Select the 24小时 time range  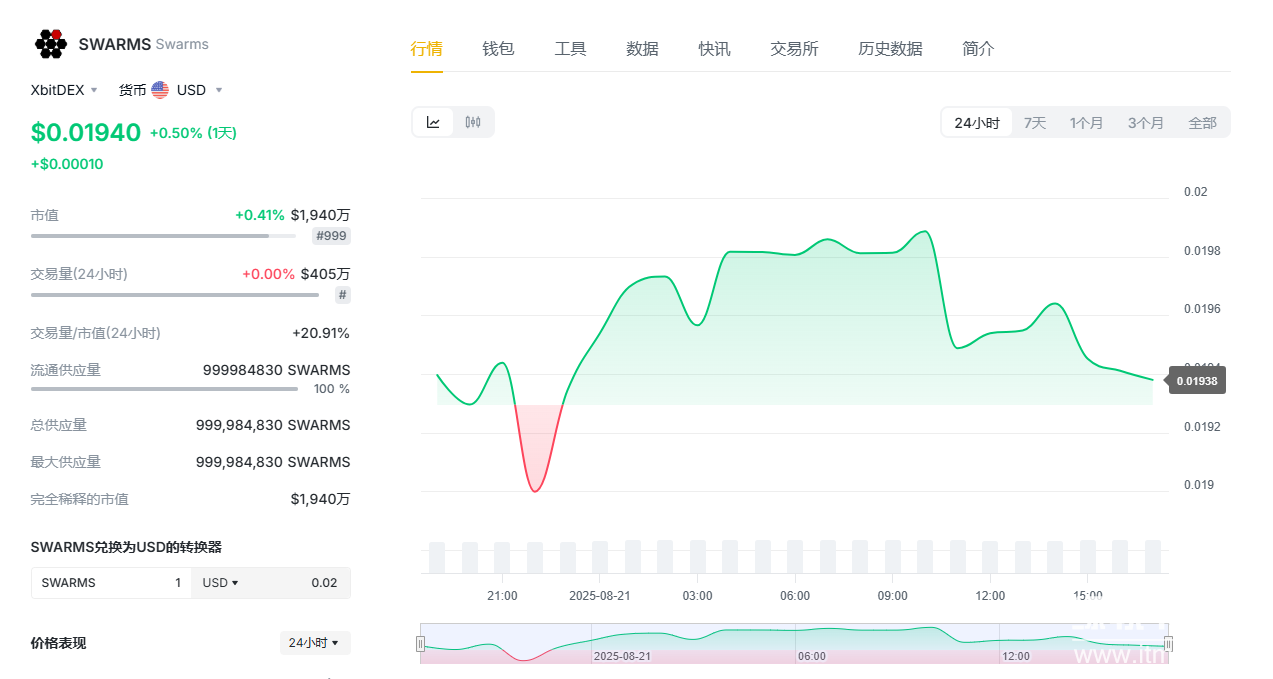tap(976, 123)
